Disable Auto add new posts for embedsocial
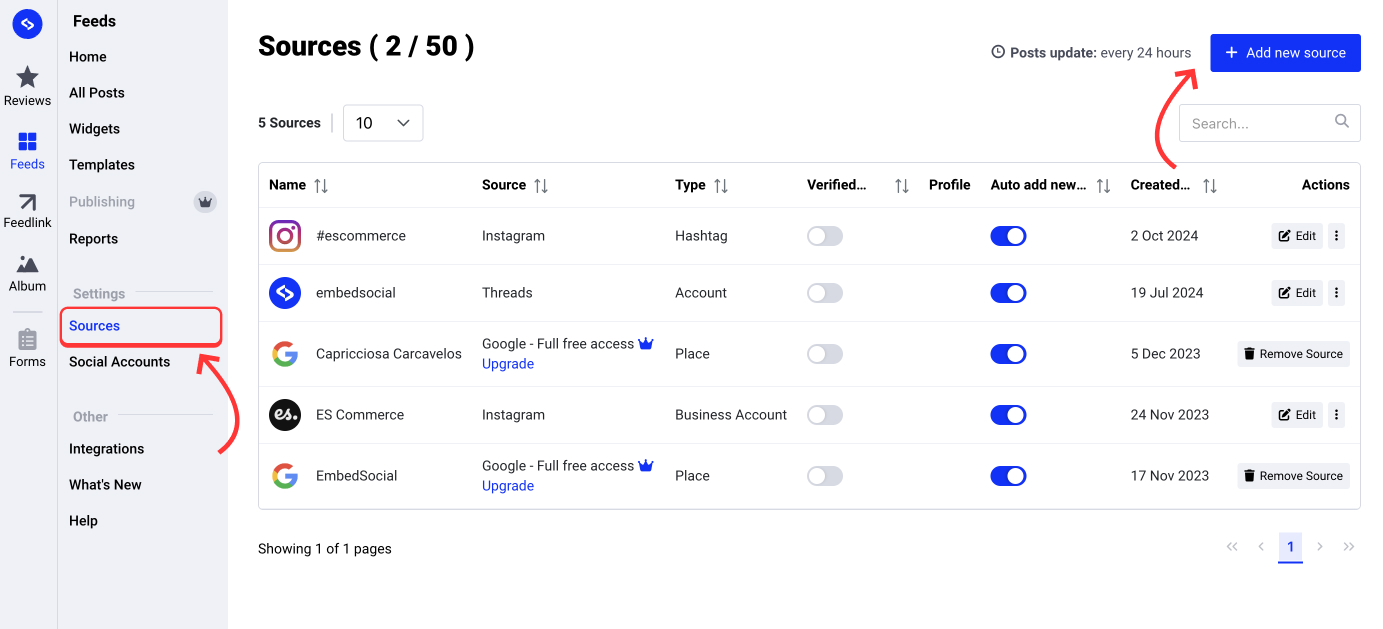 pos(1008,292)
